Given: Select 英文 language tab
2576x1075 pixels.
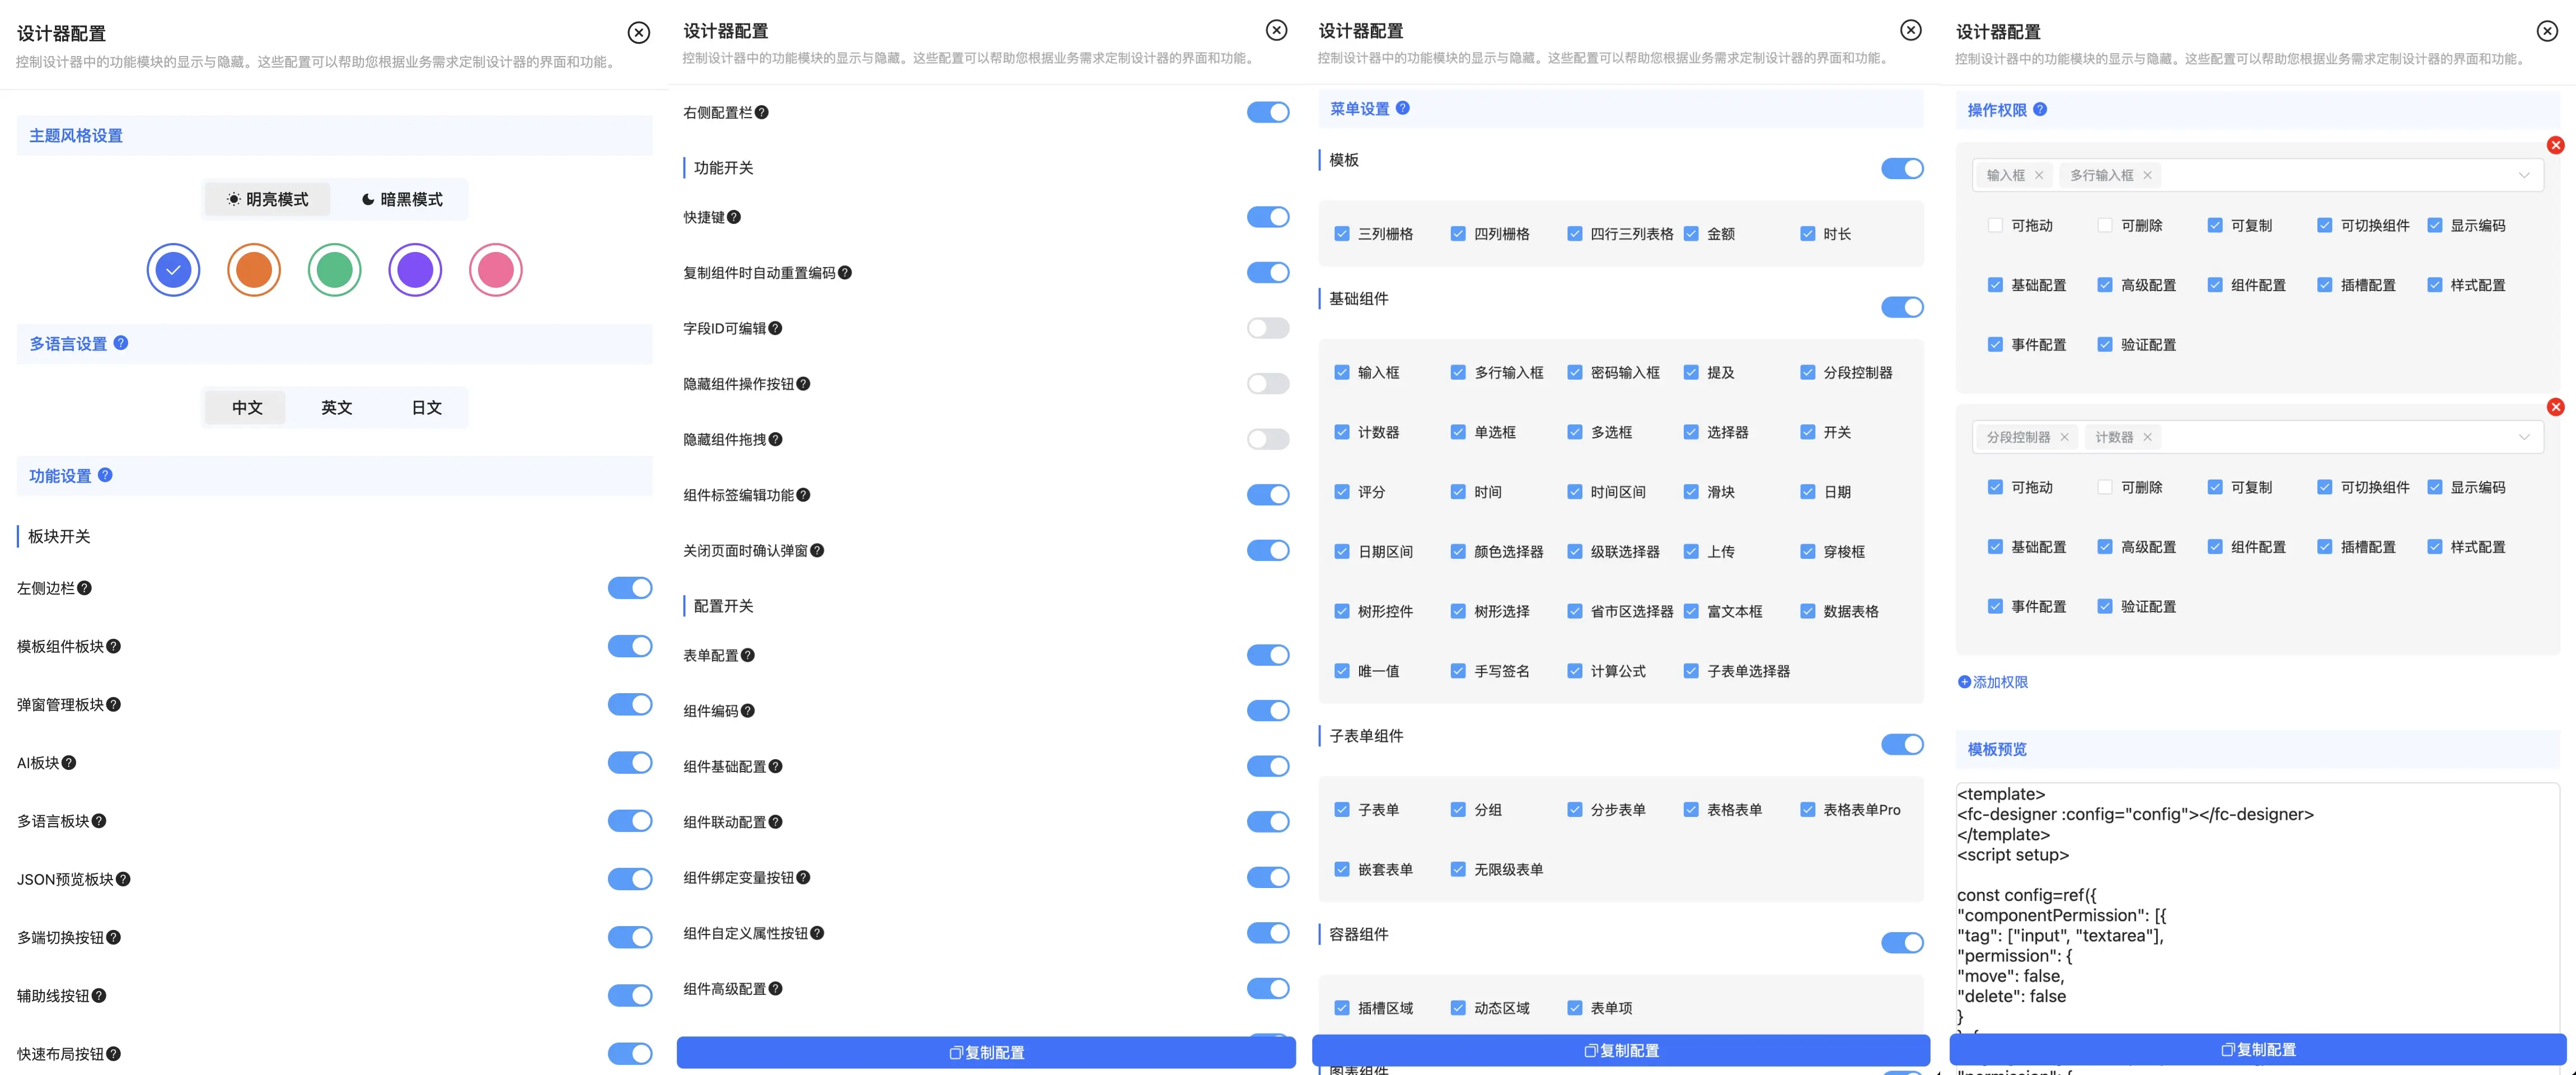Looking at the screenshot, I should tap(336, 407).
